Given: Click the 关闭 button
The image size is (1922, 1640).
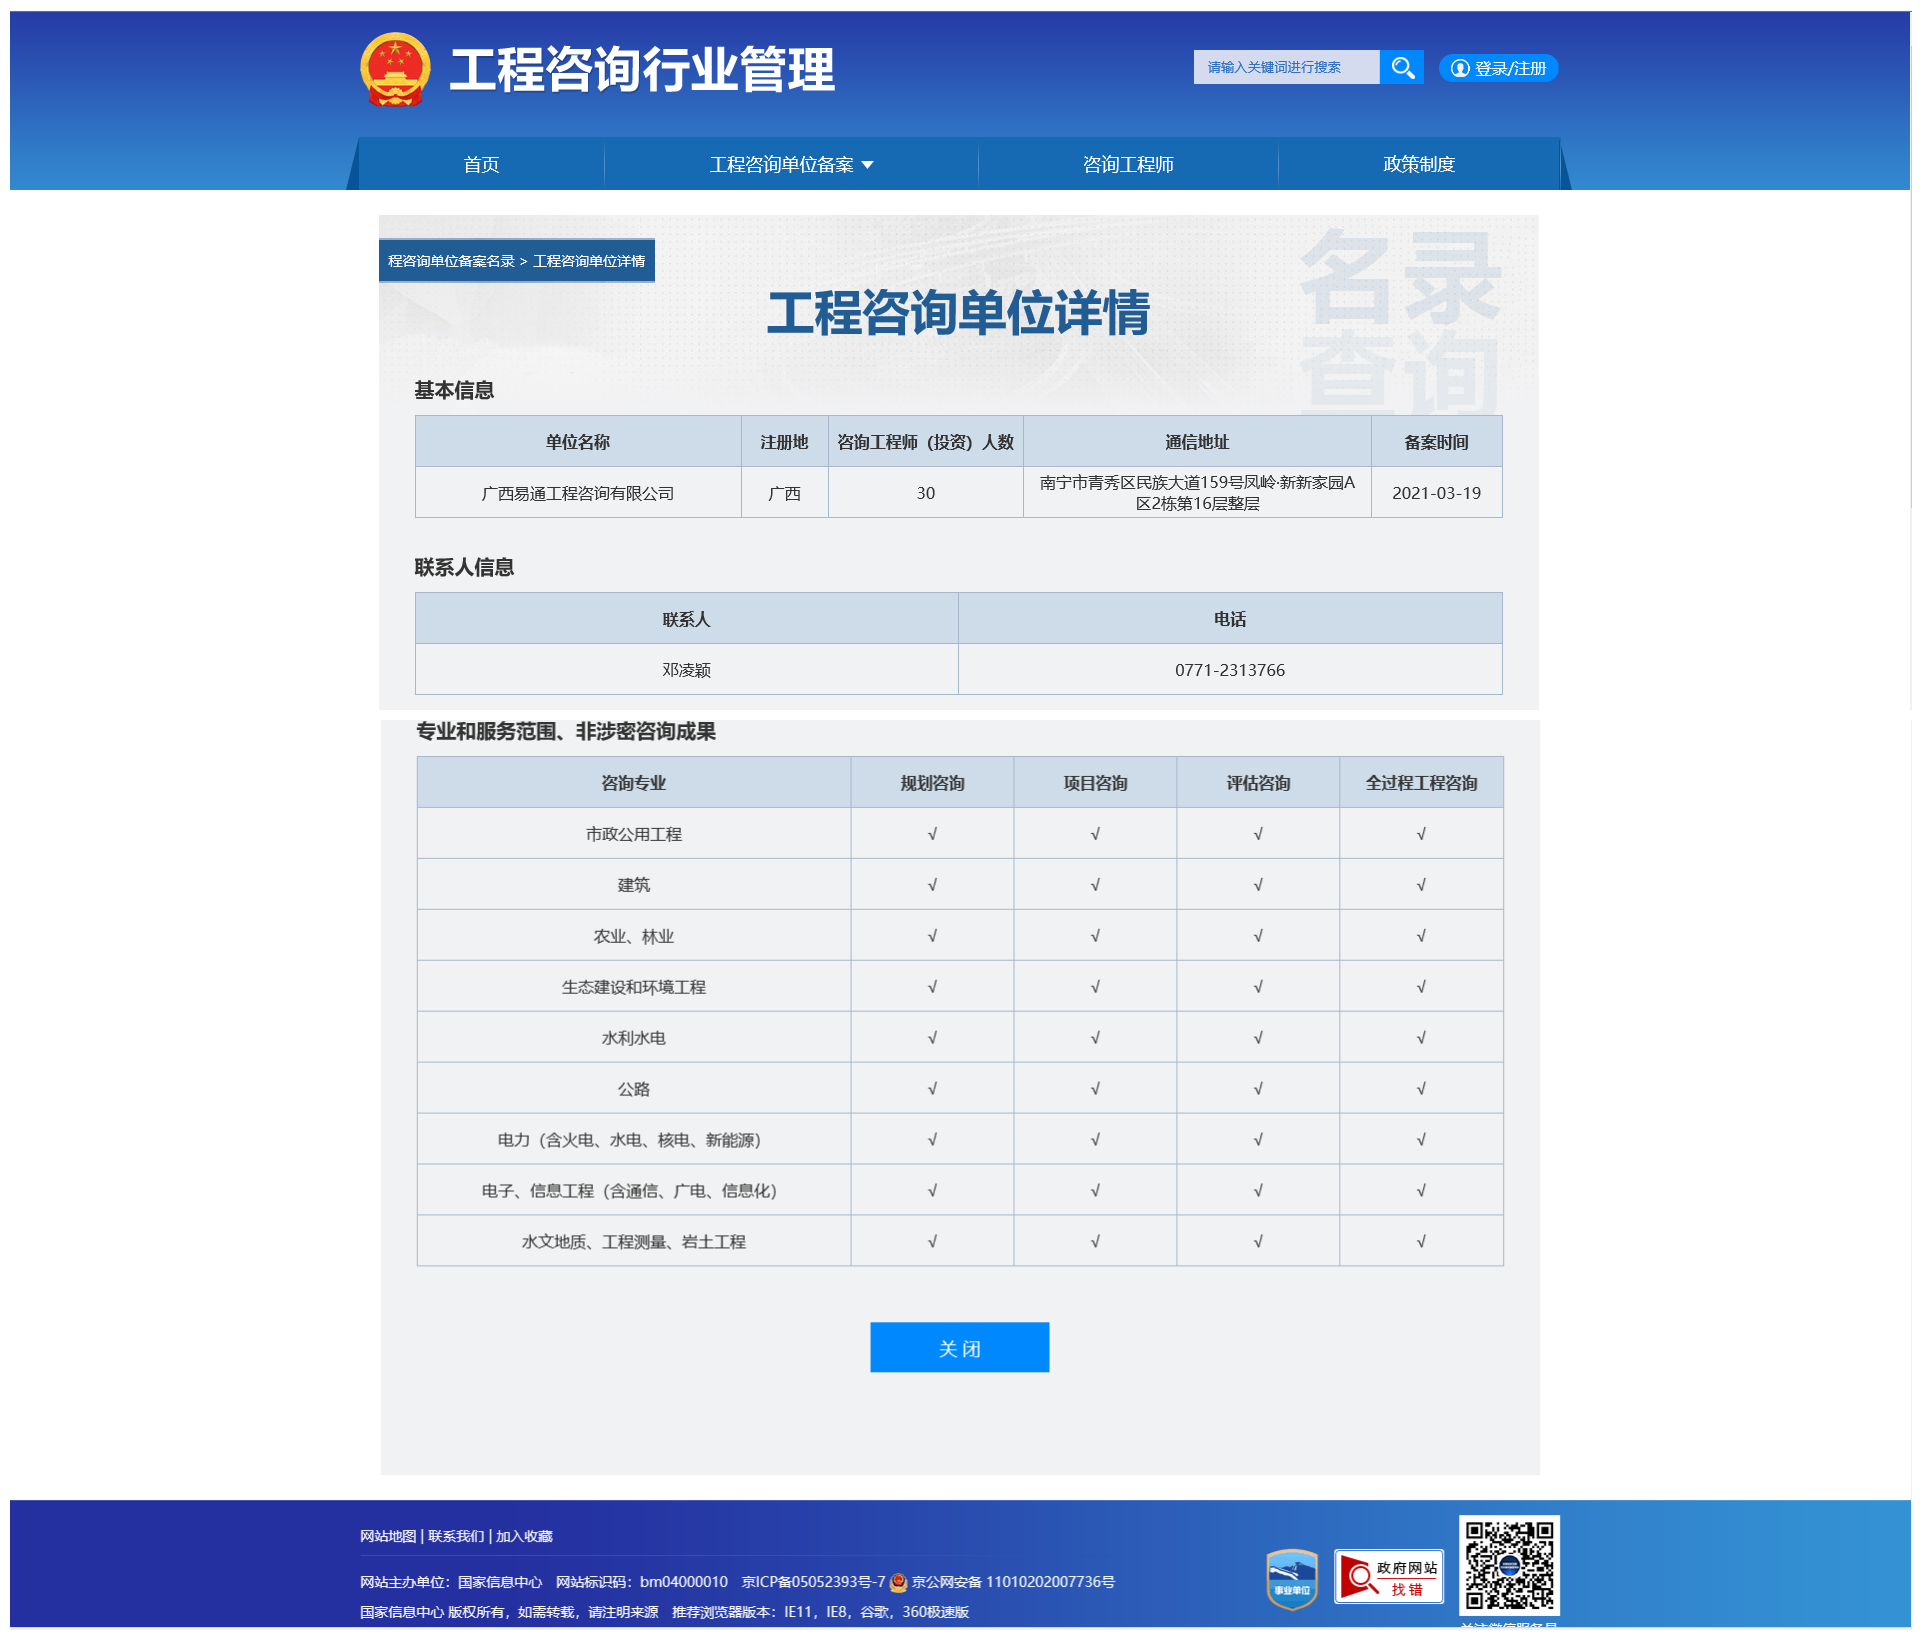Looking at the screenshot, I should (x=959, y=1347).
